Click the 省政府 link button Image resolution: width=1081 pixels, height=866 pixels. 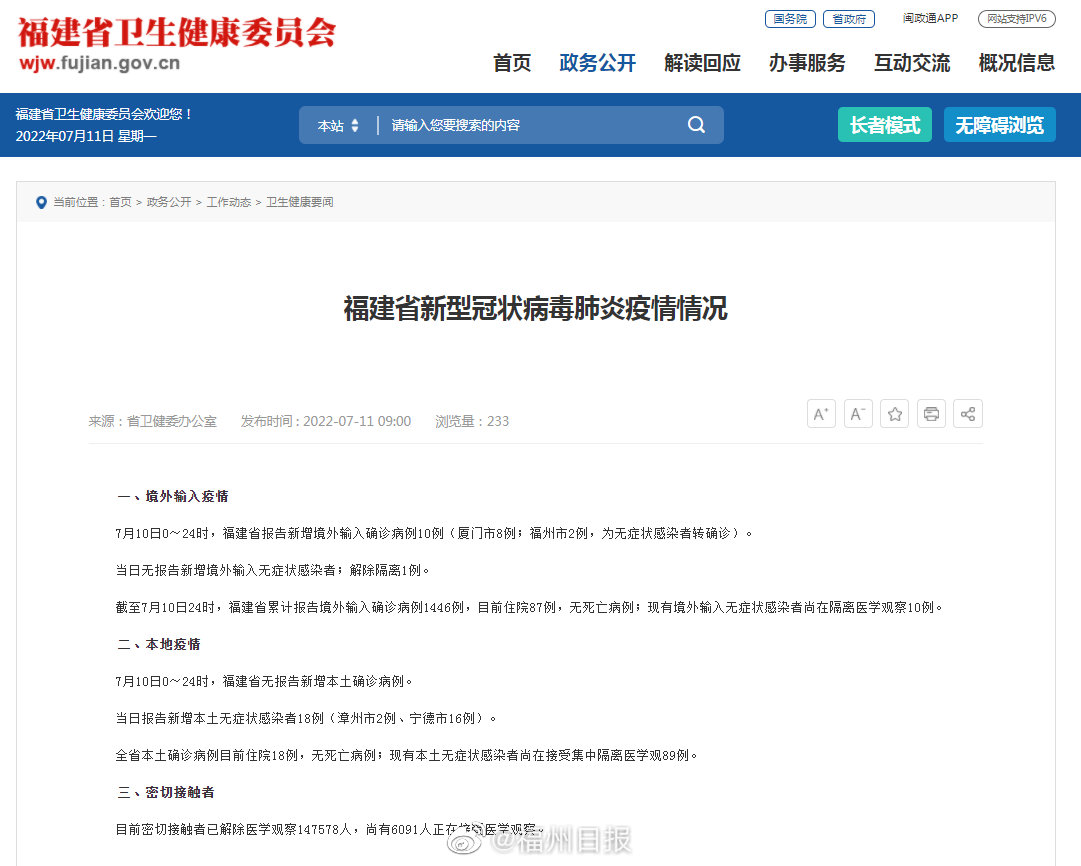point(849,19)
